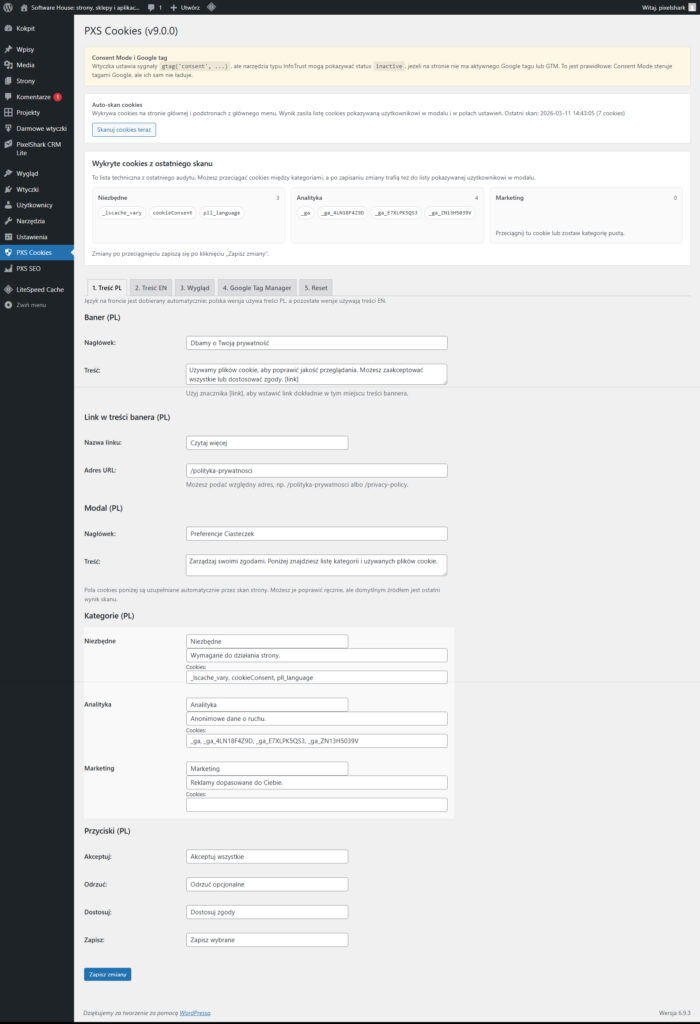The height and width of the screenshot is (1024, 700).
Task: Open LiteSpeed Cache from the sidebar
Action: [39, 289]
